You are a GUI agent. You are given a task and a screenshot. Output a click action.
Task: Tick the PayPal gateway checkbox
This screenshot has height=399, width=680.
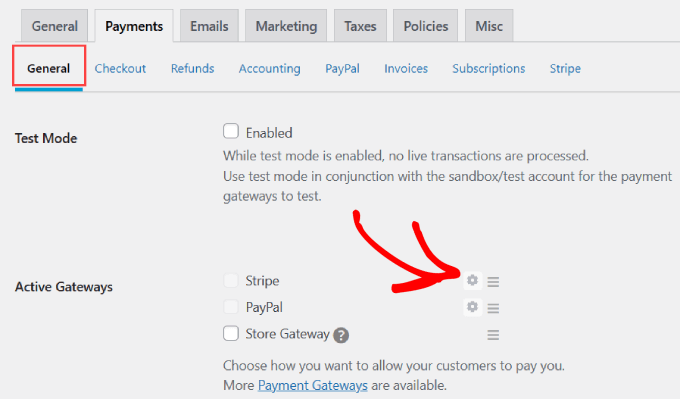point(231,307)
